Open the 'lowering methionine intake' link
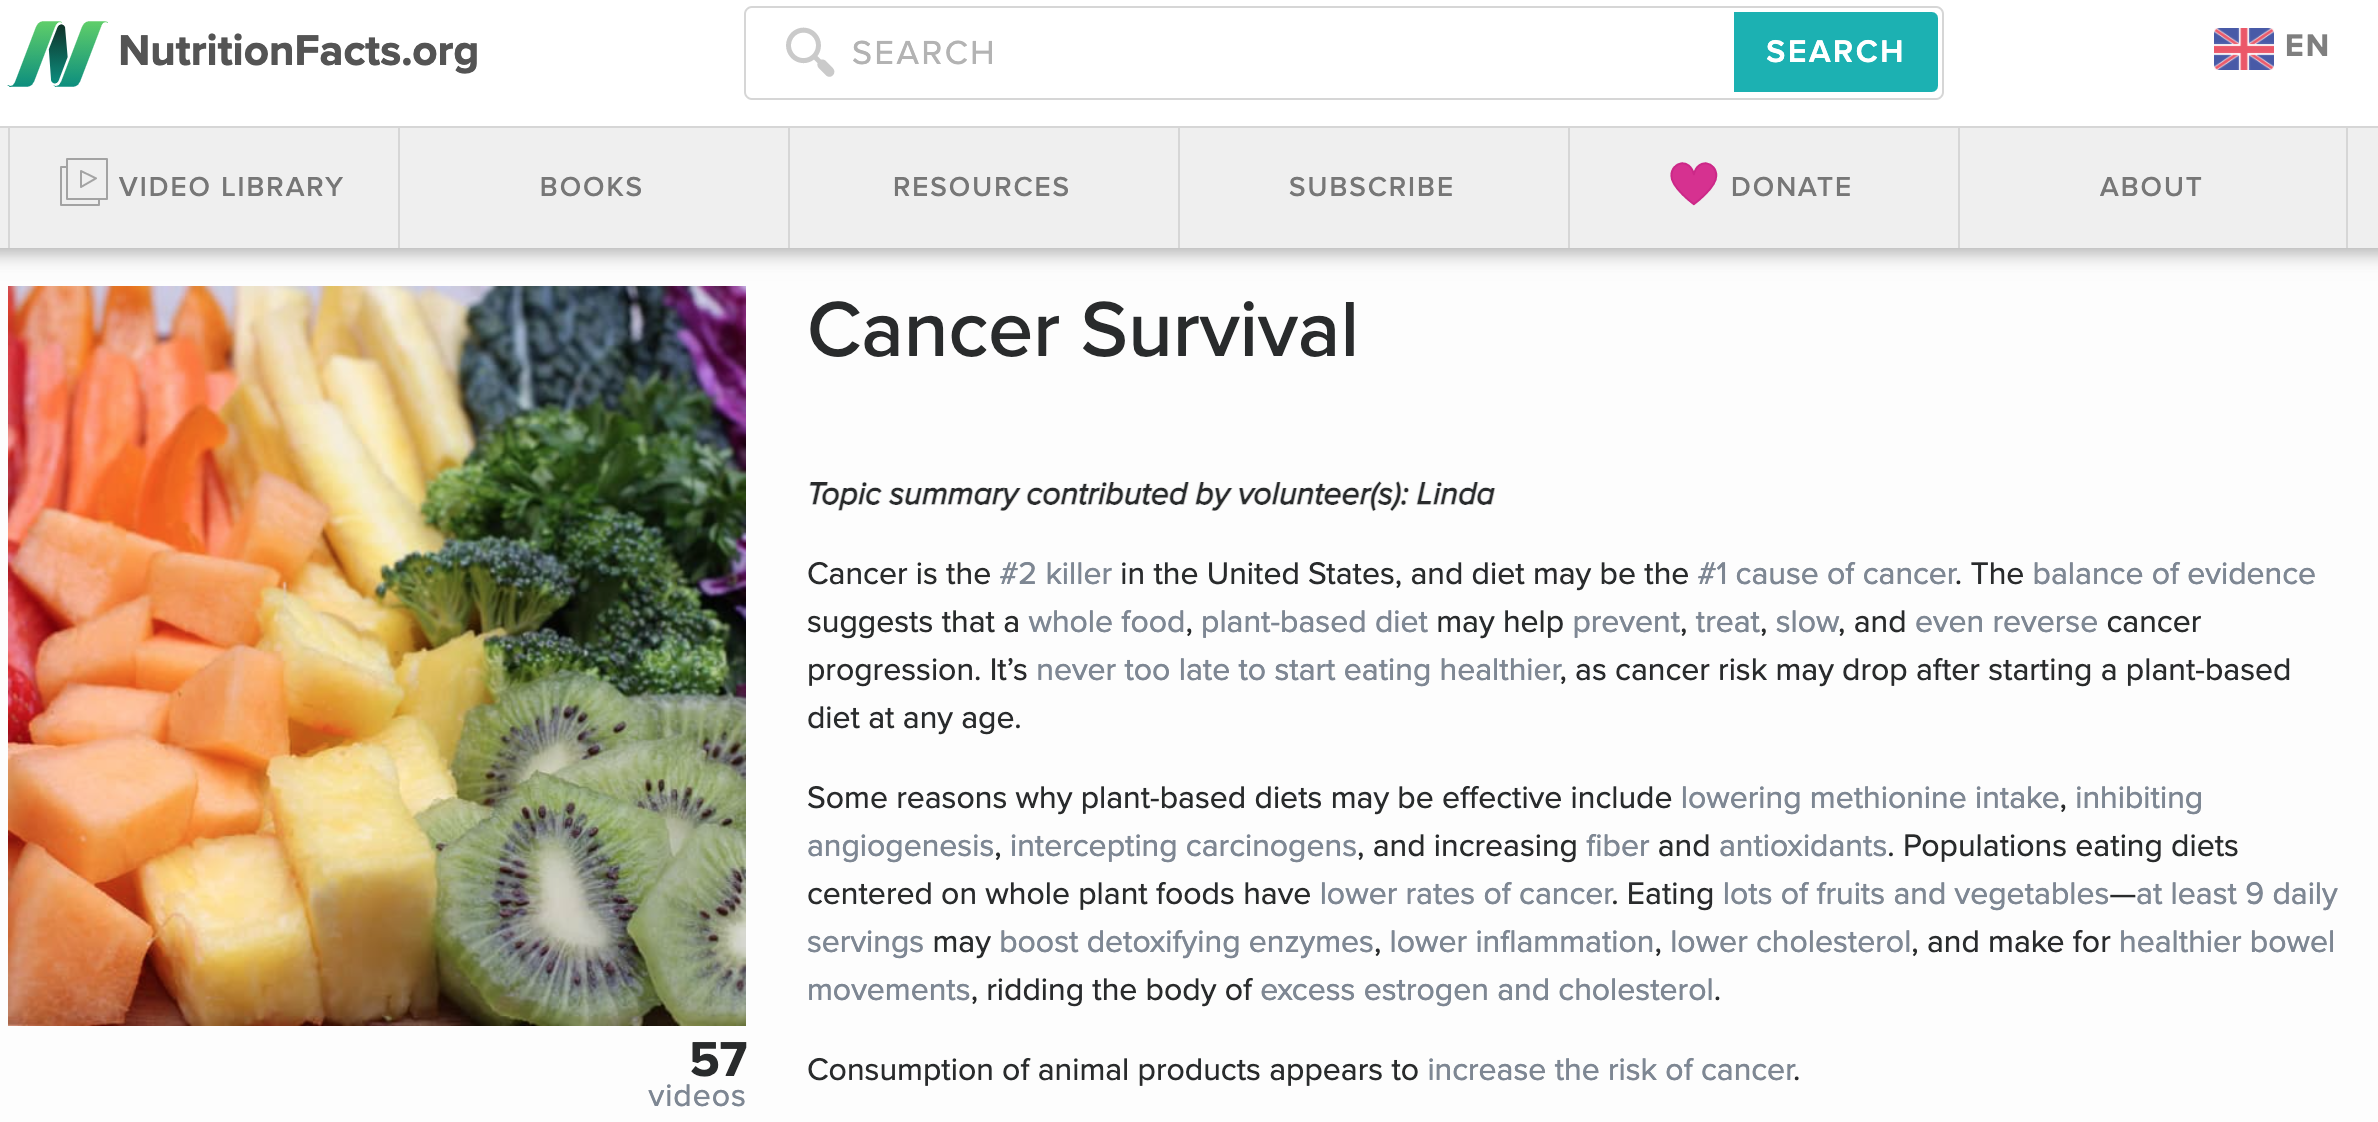Image resolution: width=2378 pixels, height=1122 pixels. [x=1870, y=798]
